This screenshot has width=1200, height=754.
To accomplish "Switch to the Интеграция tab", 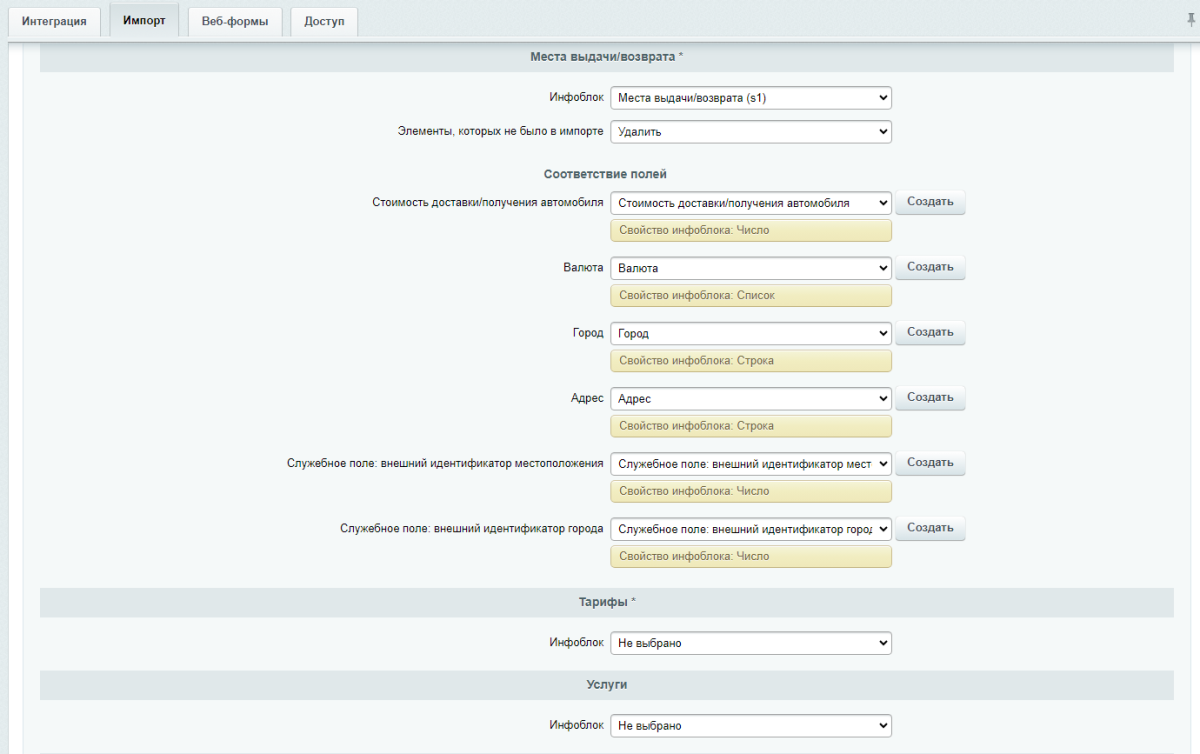I will point(54,20).
